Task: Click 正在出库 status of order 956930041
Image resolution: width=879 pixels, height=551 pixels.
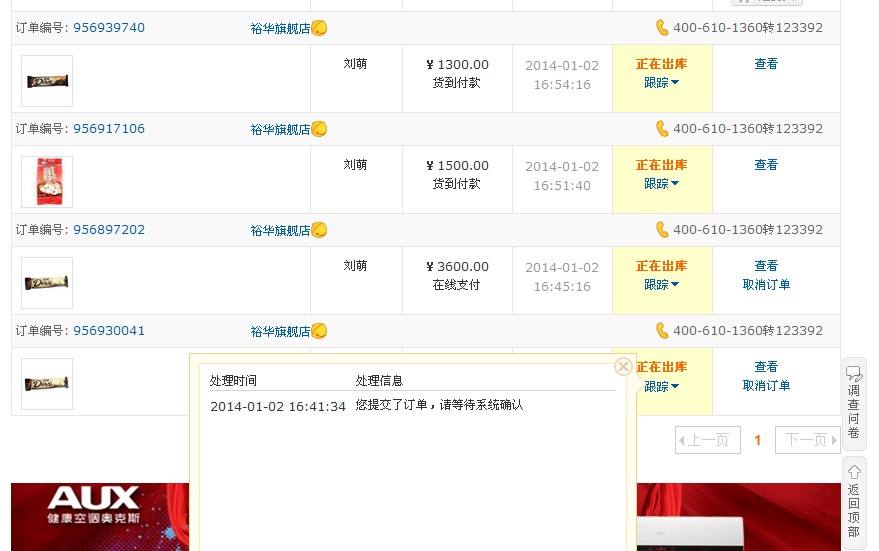Action: click(x=662, y=367)
